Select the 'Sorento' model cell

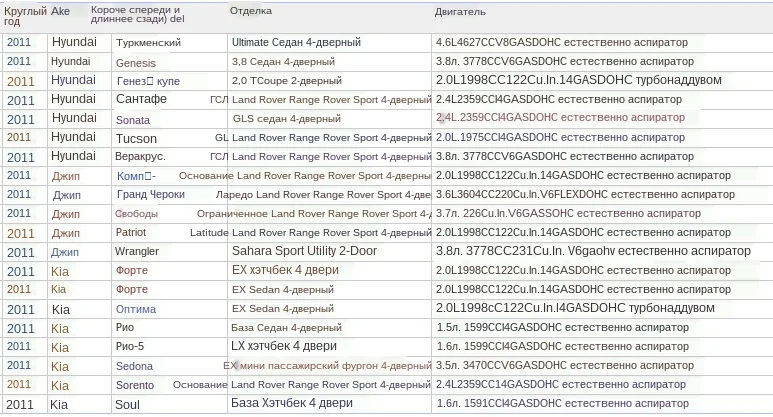click(135, 385)
